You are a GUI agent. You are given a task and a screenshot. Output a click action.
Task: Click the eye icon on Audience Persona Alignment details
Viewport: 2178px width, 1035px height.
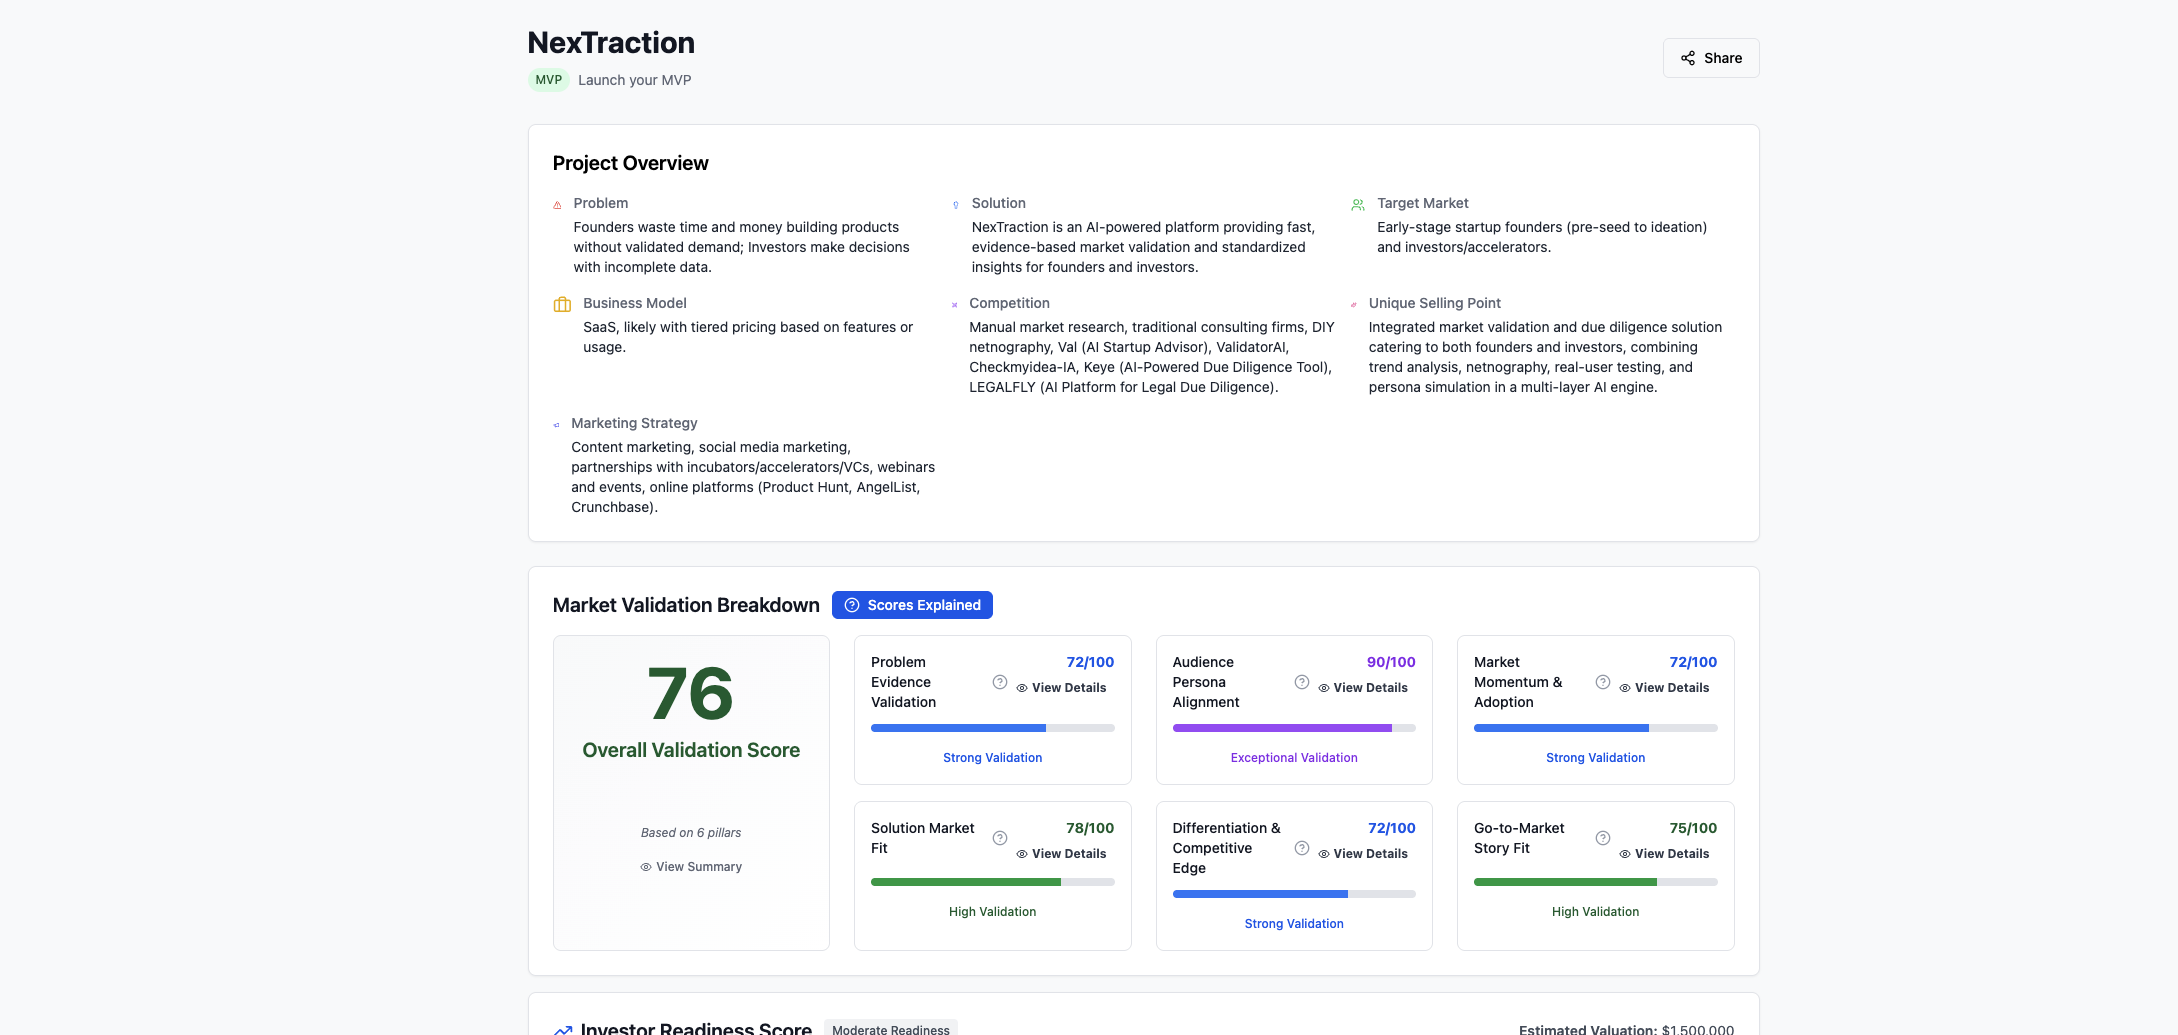pyautogui.click(x=1323, y=687)
